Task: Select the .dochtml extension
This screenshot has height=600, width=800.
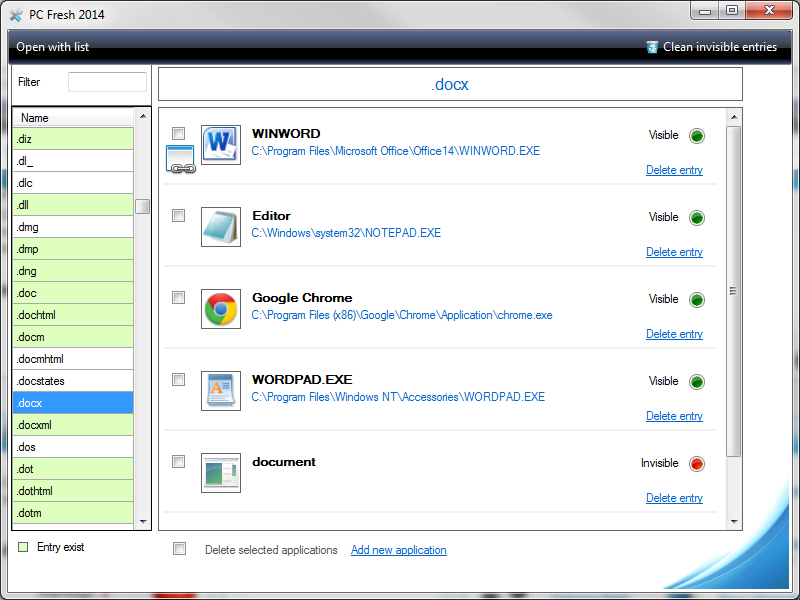Action: click(x=73, y=315)
